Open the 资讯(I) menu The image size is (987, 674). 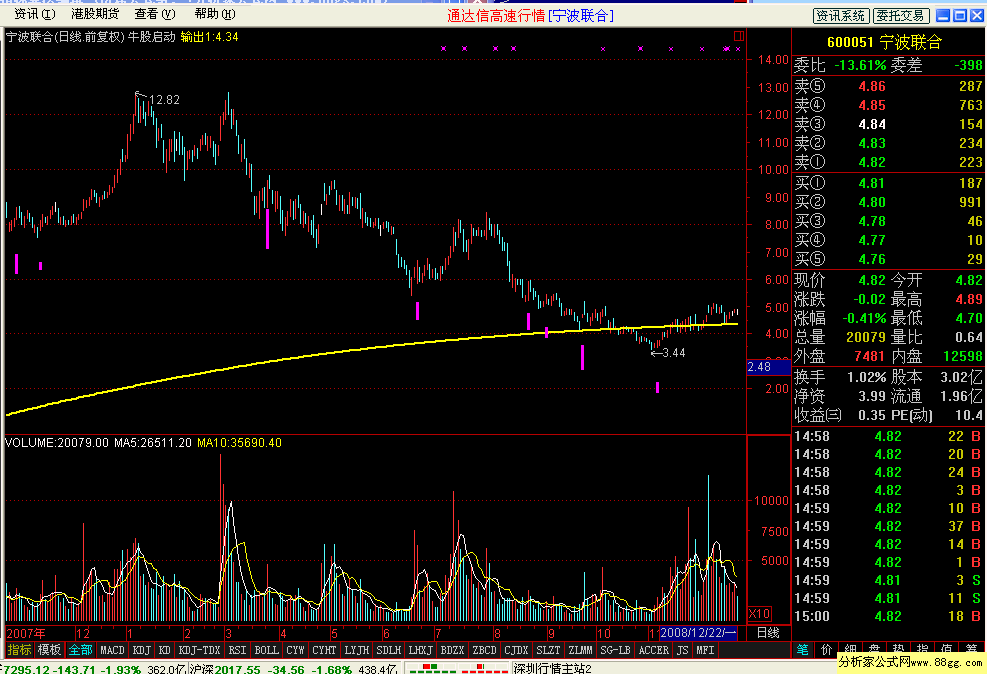[35, 13]
